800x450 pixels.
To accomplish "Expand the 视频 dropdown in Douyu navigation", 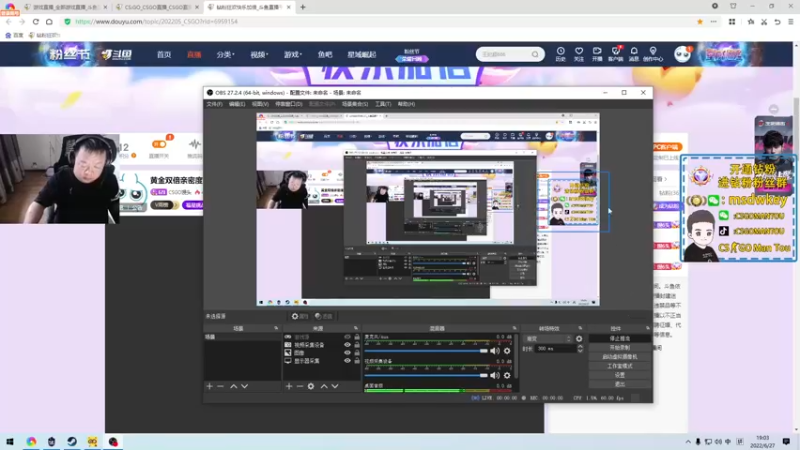I will point(259,55).
